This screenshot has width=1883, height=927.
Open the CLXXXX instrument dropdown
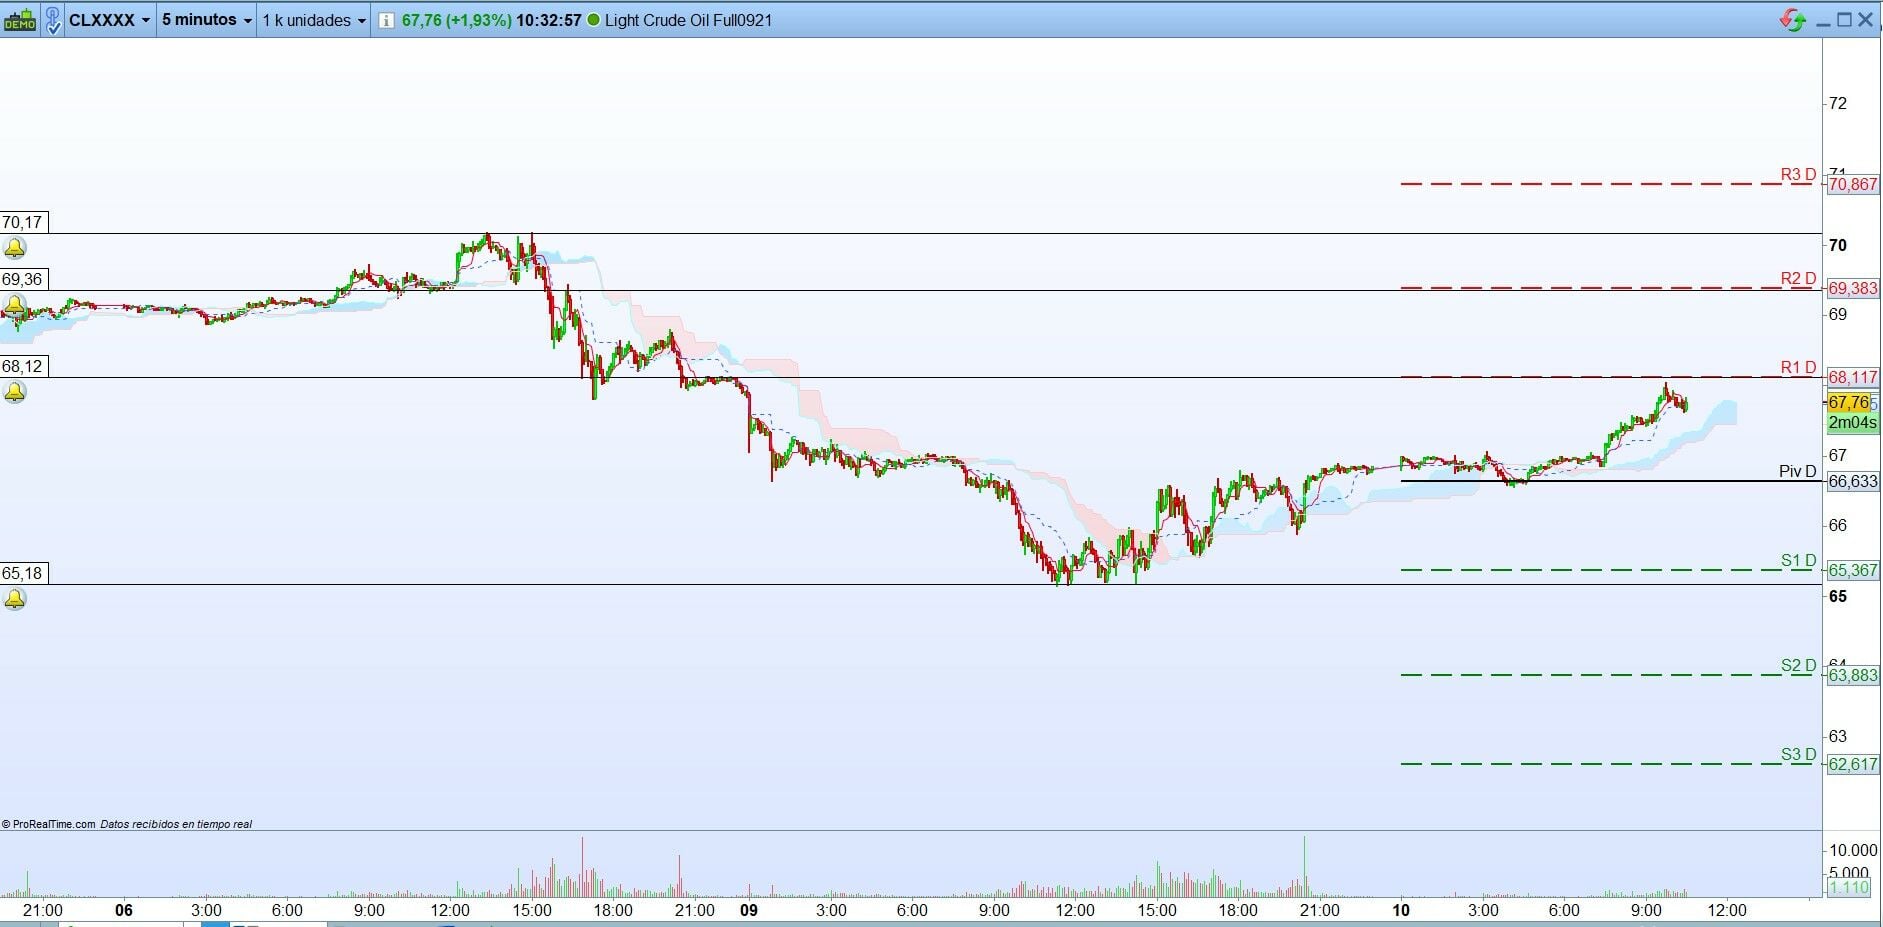coord(110,20)
